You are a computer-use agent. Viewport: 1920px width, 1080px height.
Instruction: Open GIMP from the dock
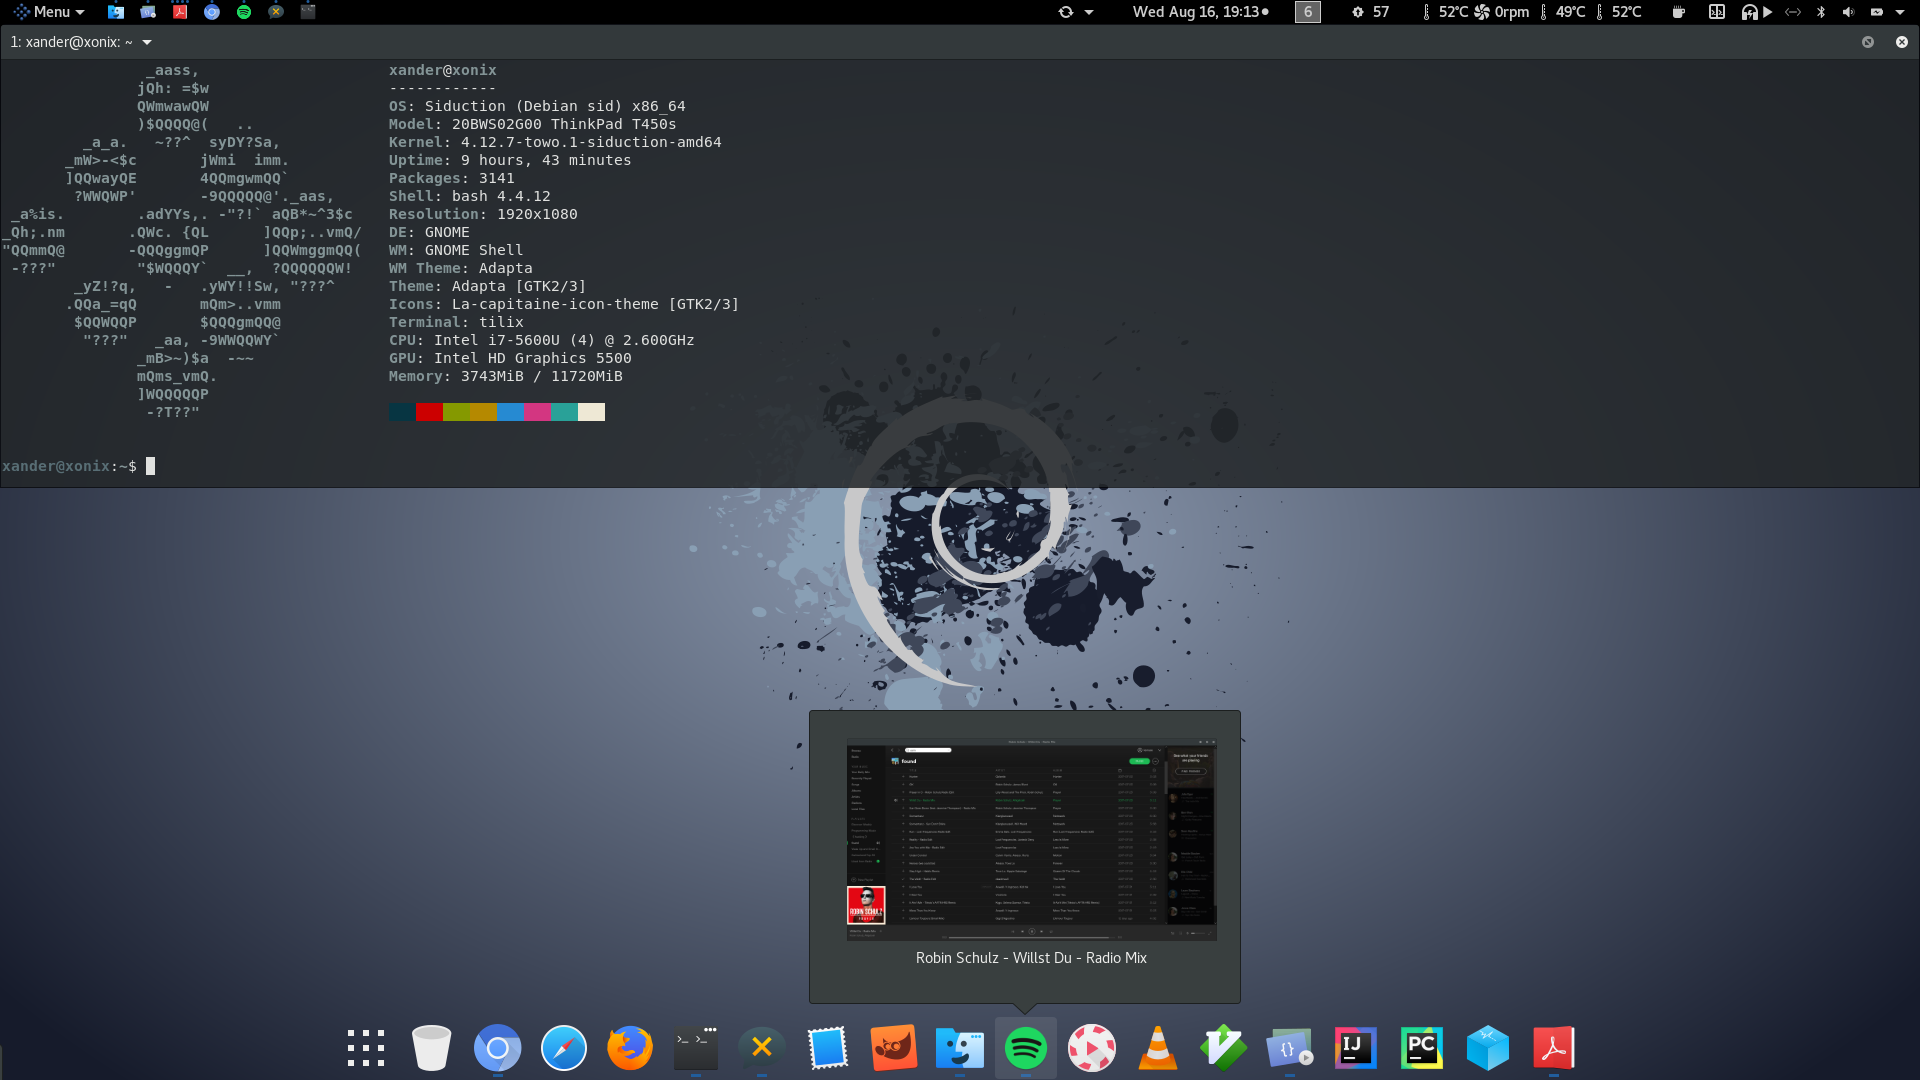[893, 1048]
